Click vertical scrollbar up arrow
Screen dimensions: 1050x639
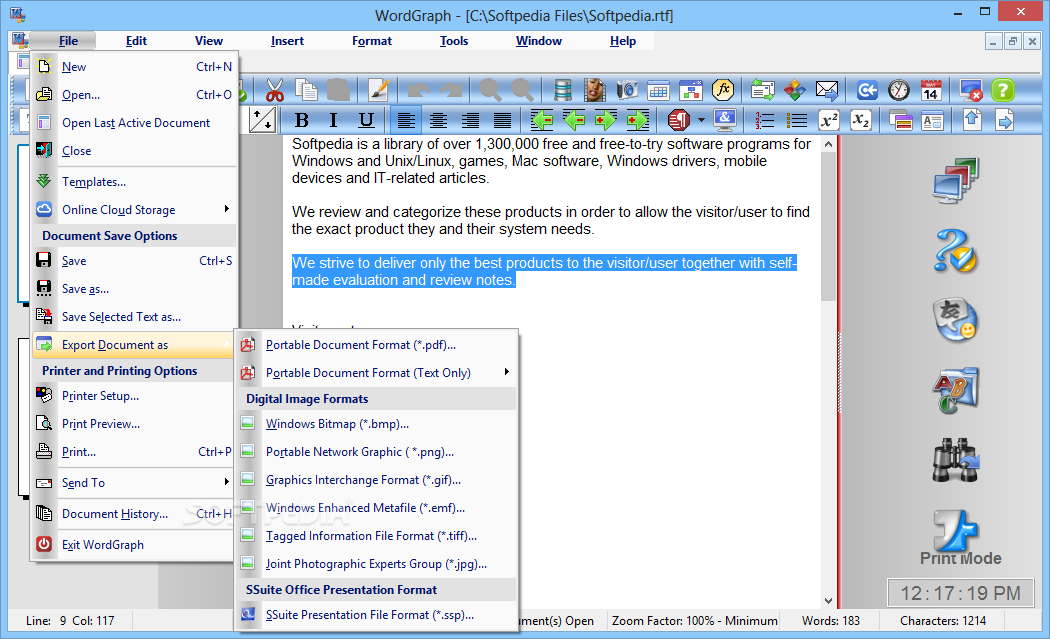(828, 144)
